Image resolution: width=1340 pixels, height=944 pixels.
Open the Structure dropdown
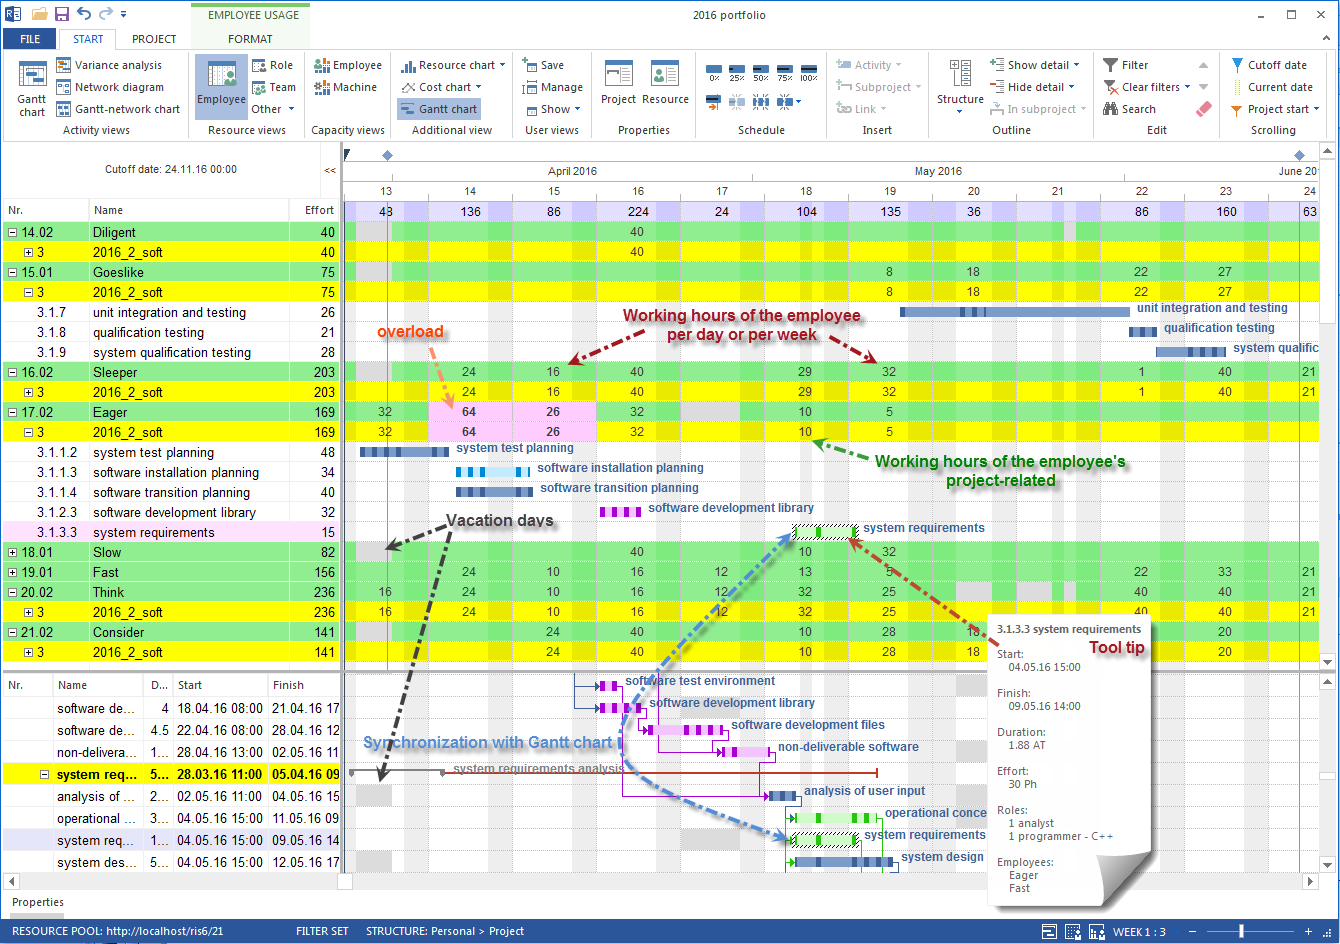960,88
